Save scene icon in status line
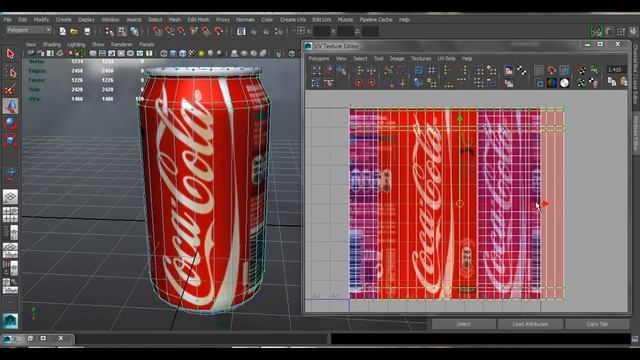 87,31
